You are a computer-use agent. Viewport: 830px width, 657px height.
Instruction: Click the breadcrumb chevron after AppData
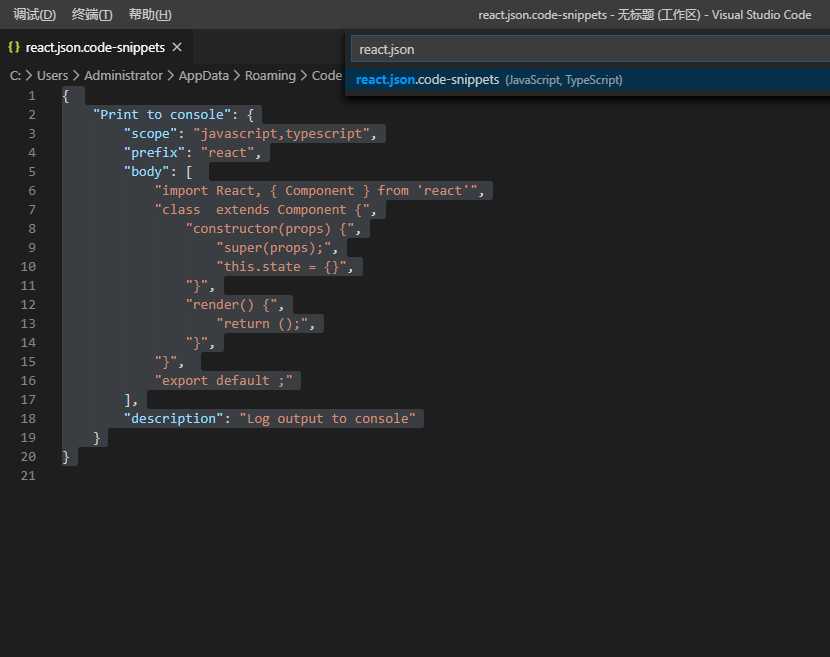tap(237, 76)
